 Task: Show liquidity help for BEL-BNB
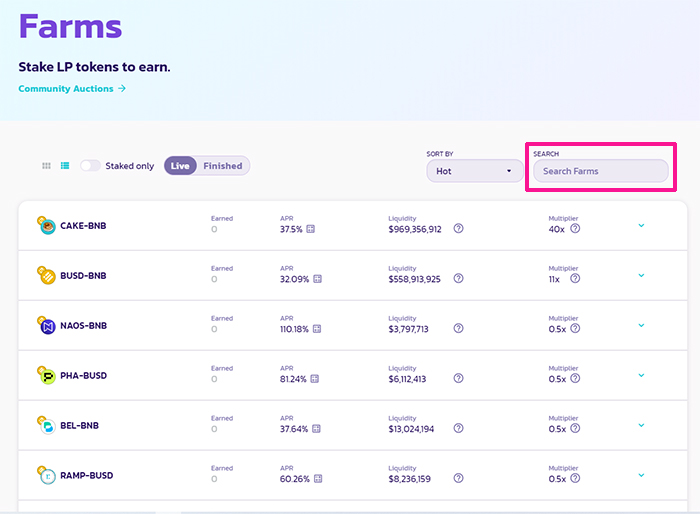click(458, 429)
